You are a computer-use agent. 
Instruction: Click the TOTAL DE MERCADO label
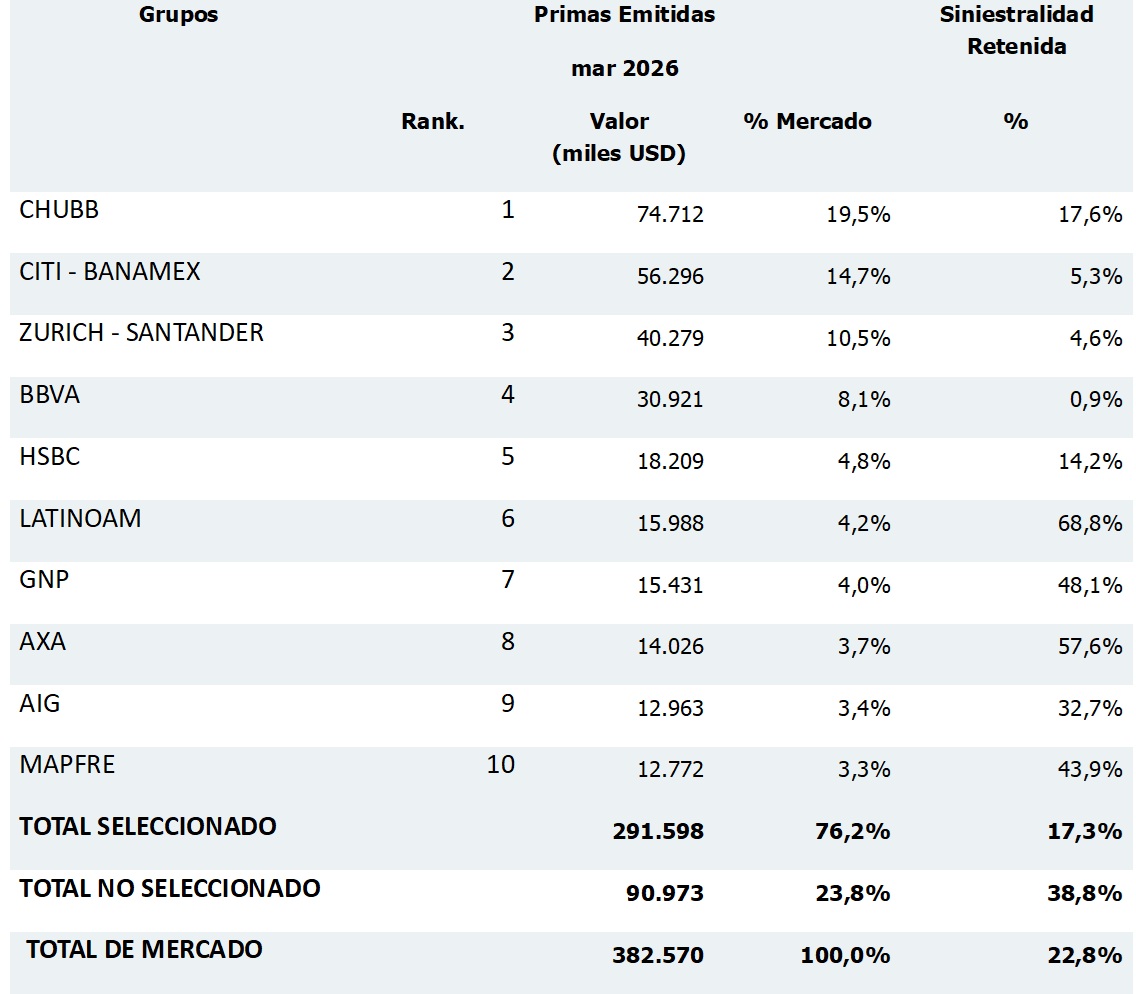pos(144,950)
